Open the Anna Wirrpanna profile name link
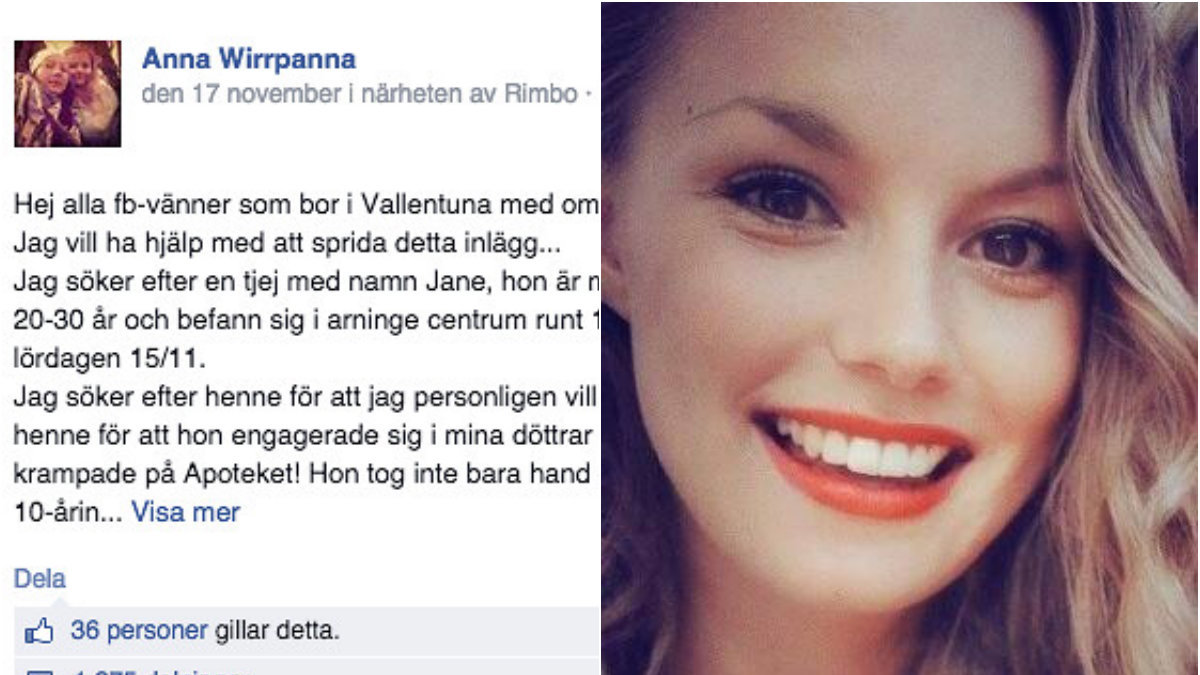1200x675 pixels. [x=249, y=59]
